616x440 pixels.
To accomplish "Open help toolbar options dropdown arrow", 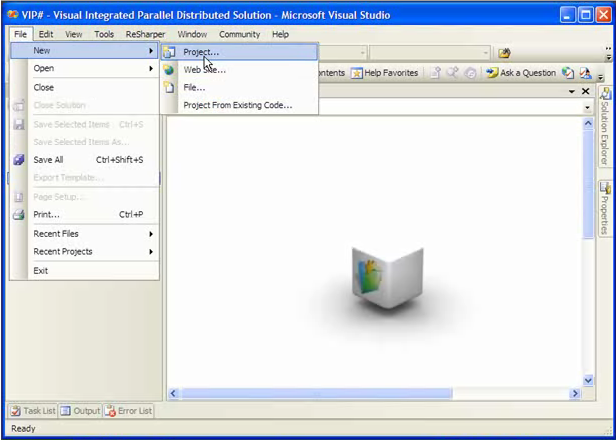I will click(600, 77).
